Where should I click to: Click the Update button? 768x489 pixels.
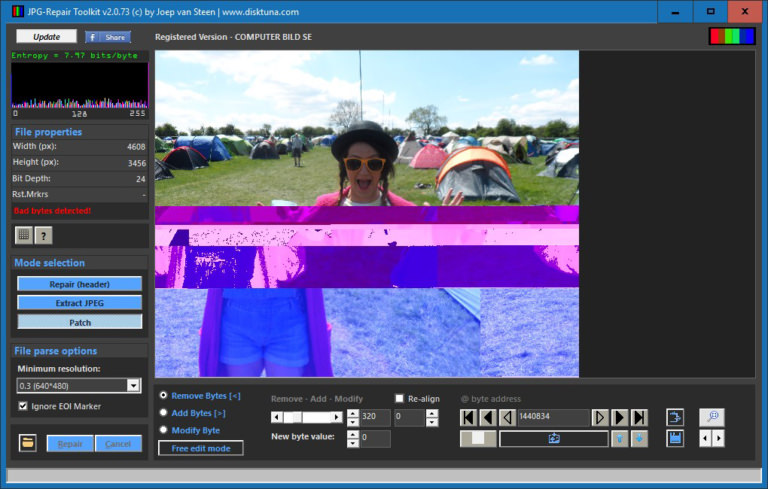[x=46, y=36]
